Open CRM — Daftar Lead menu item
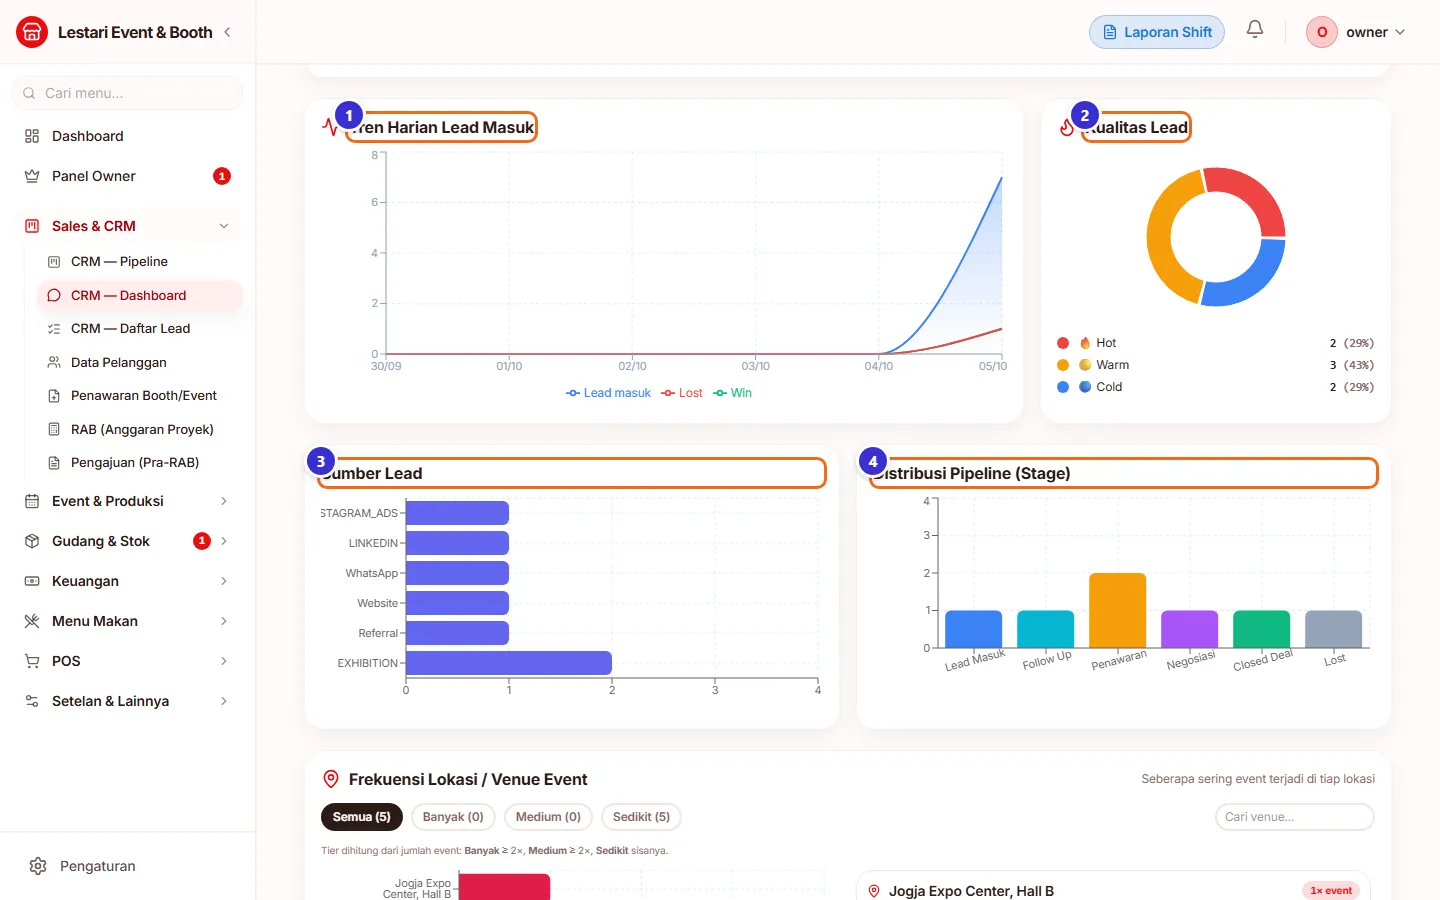This screenshot has width=1440, height=900. click(140, 328)
